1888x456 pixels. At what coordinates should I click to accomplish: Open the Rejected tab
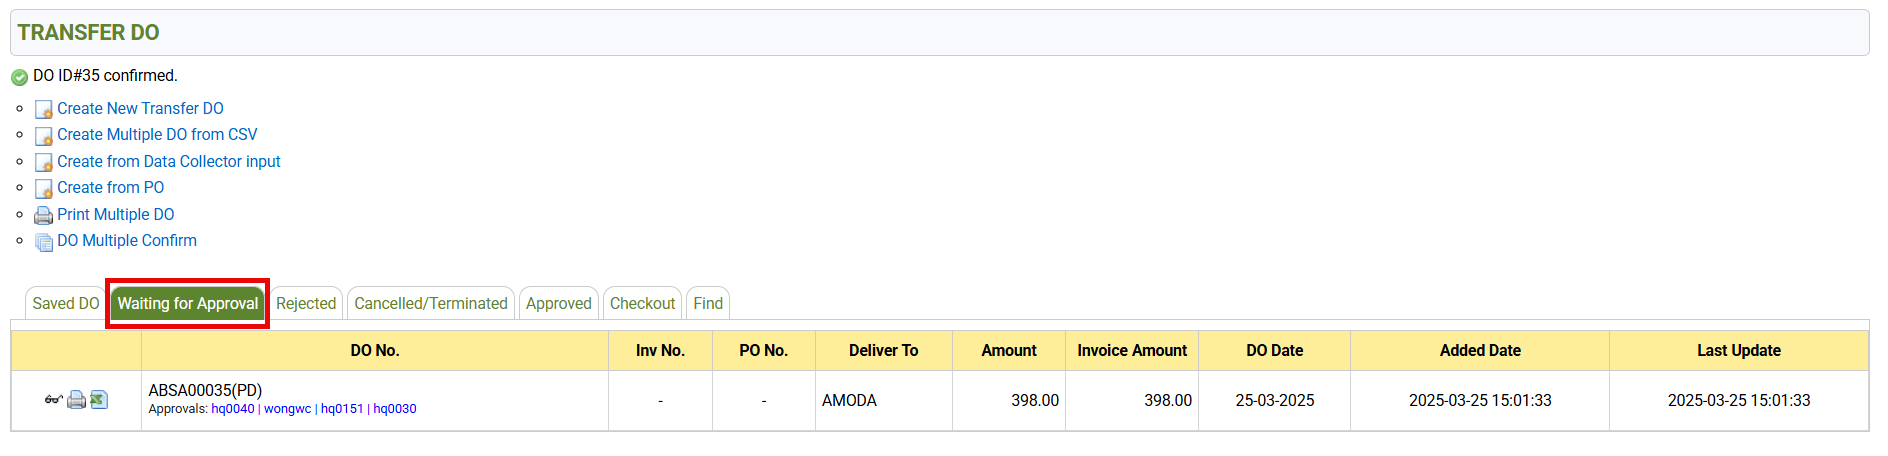coord(306,303)
